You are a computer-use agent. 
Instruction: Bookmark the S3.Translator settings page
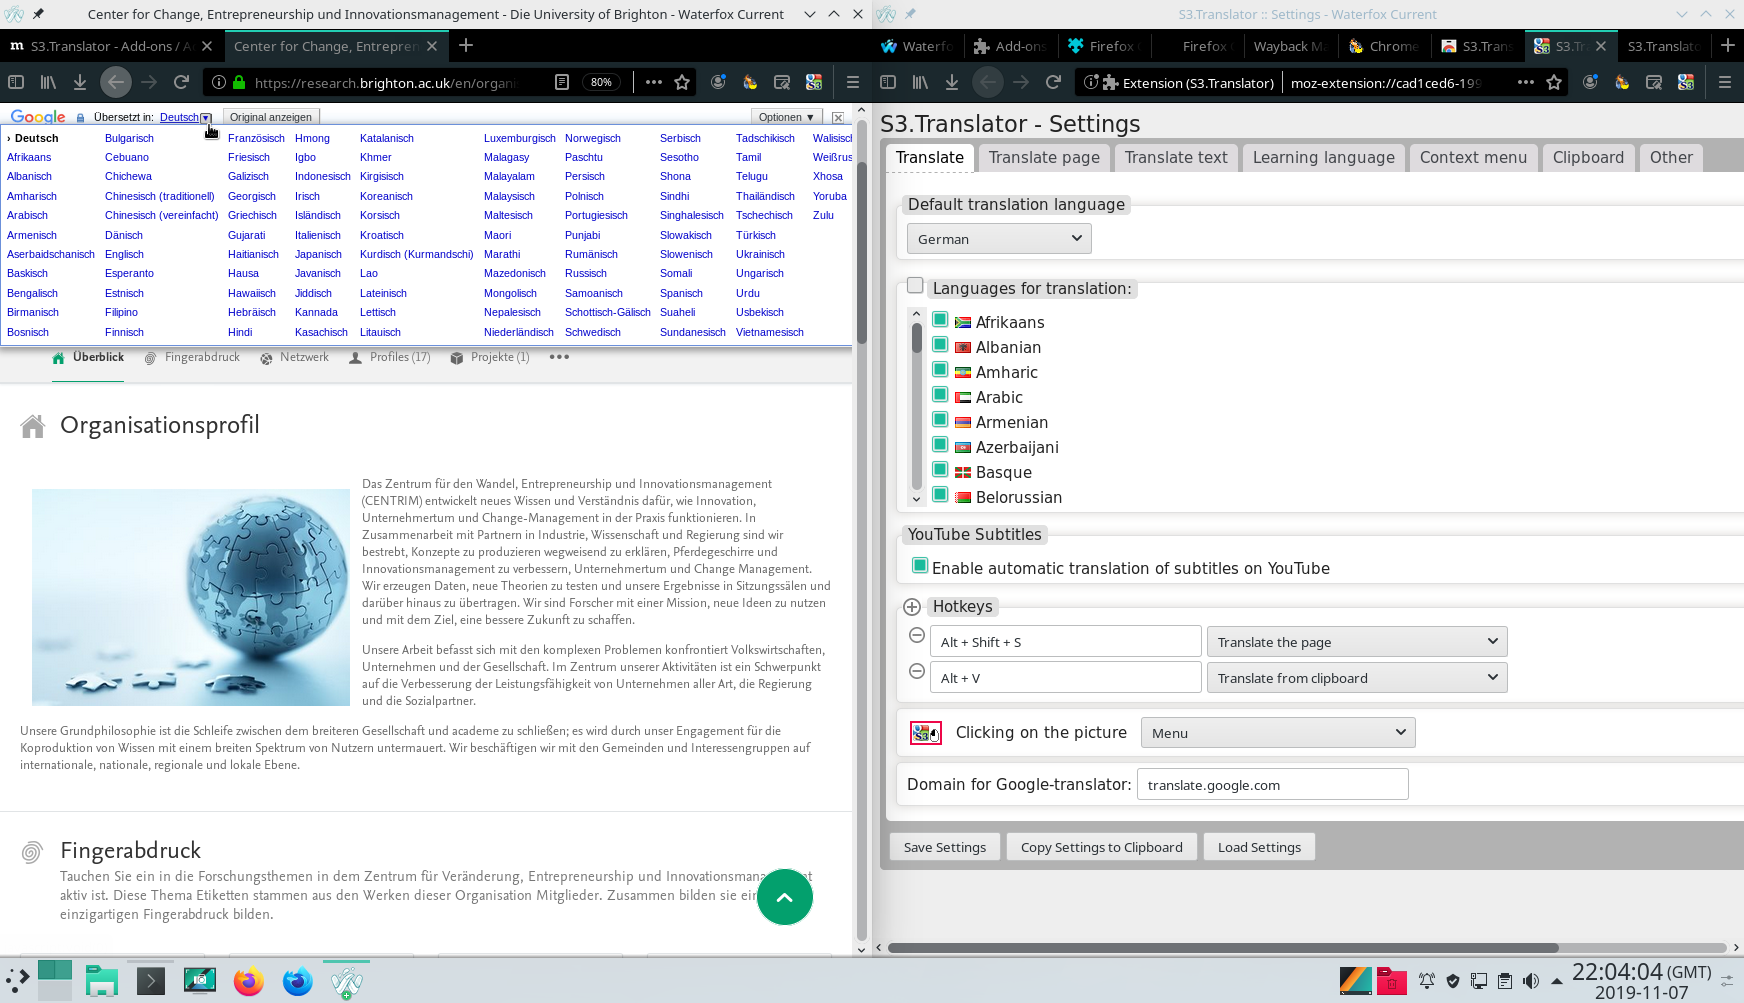tap(1554, 82)
